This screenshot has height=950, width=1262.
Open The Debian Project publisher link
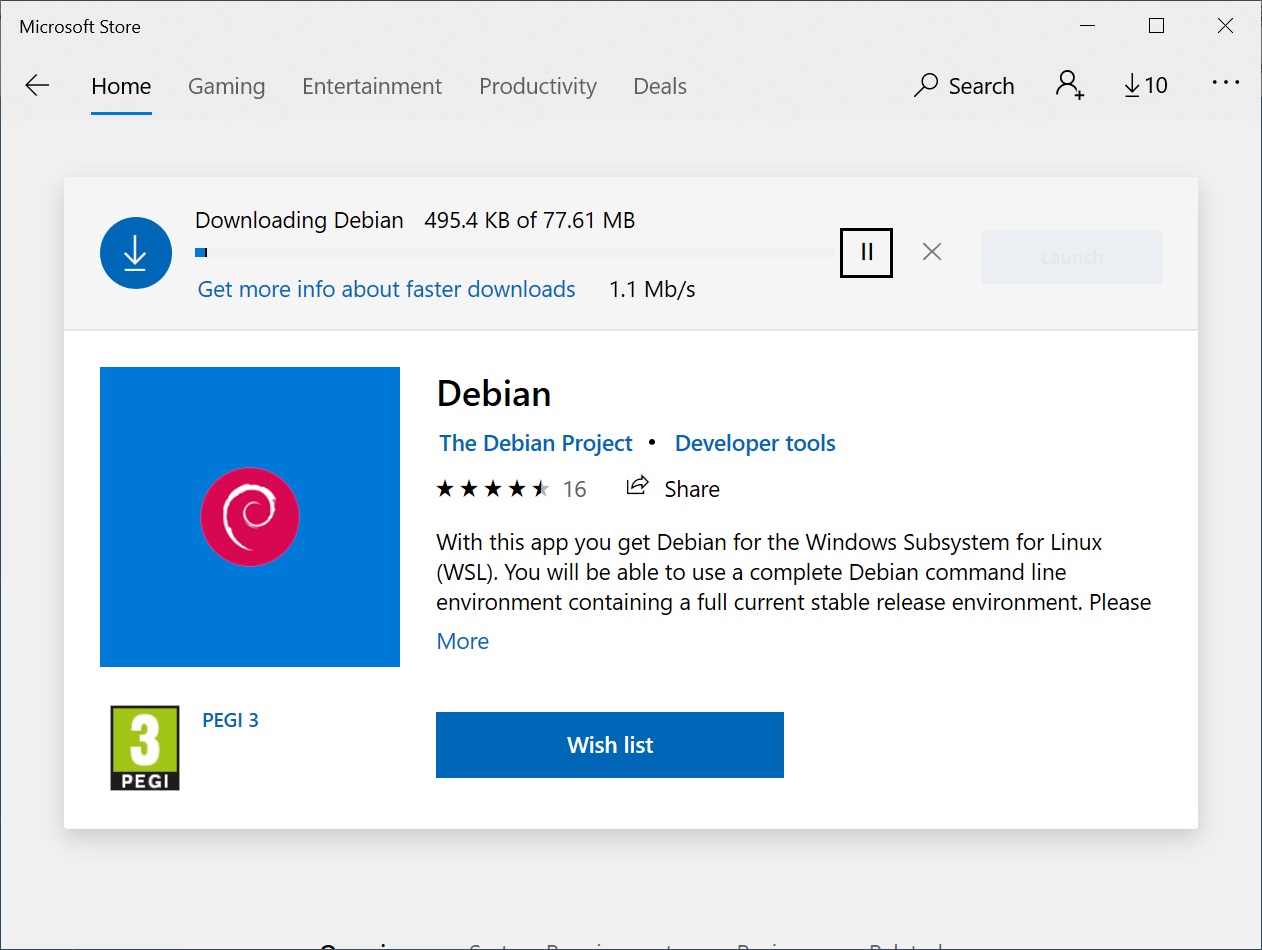coord(536,443)
